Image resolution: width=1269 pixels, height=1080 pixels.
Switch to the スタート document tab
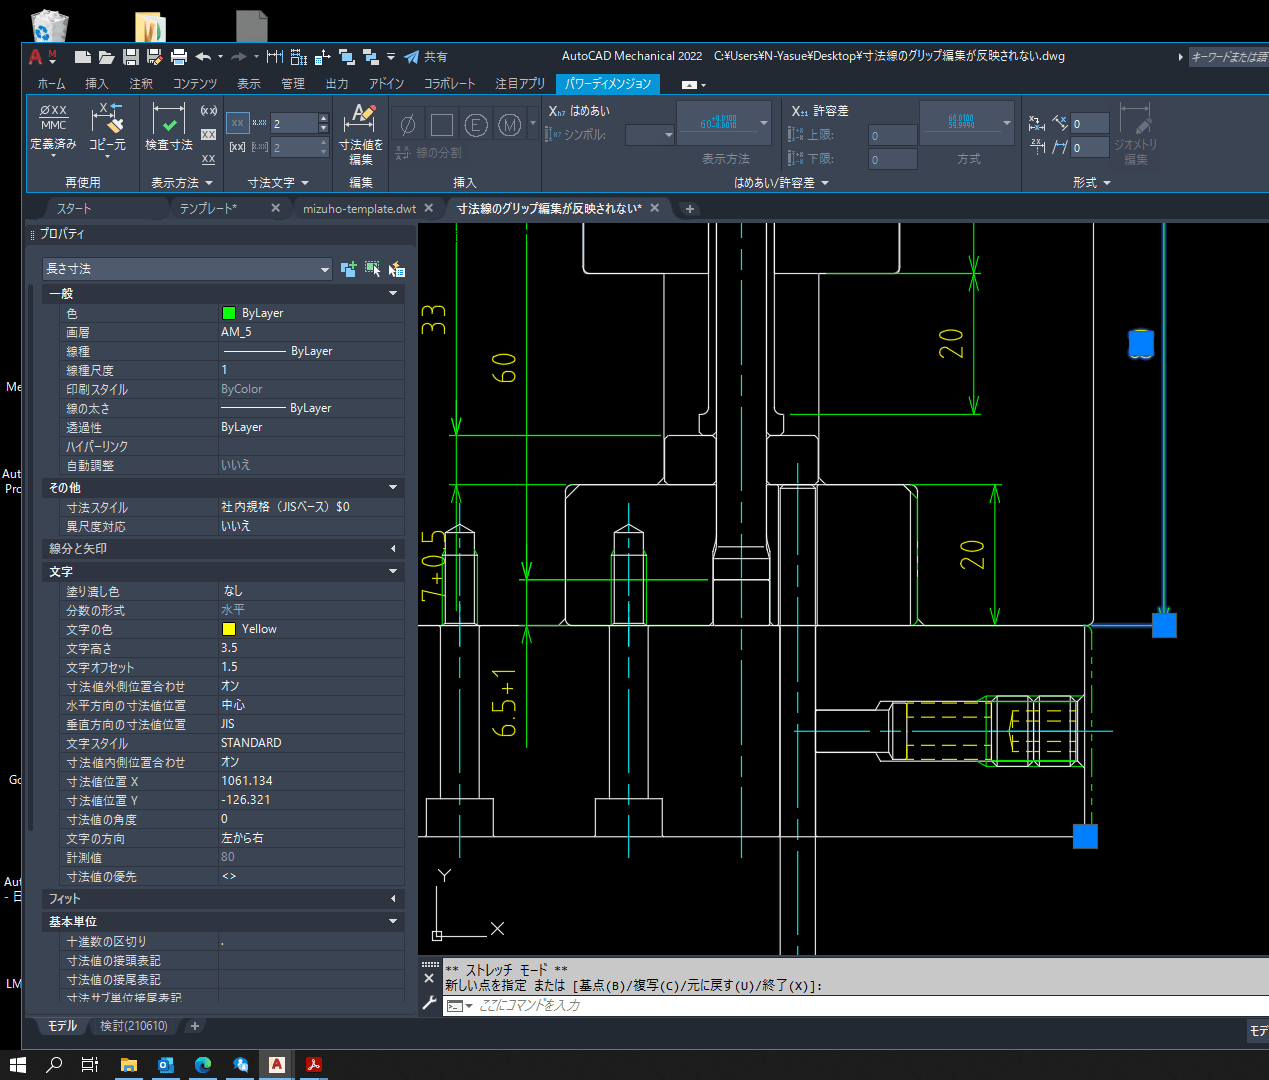pos(73,209)
